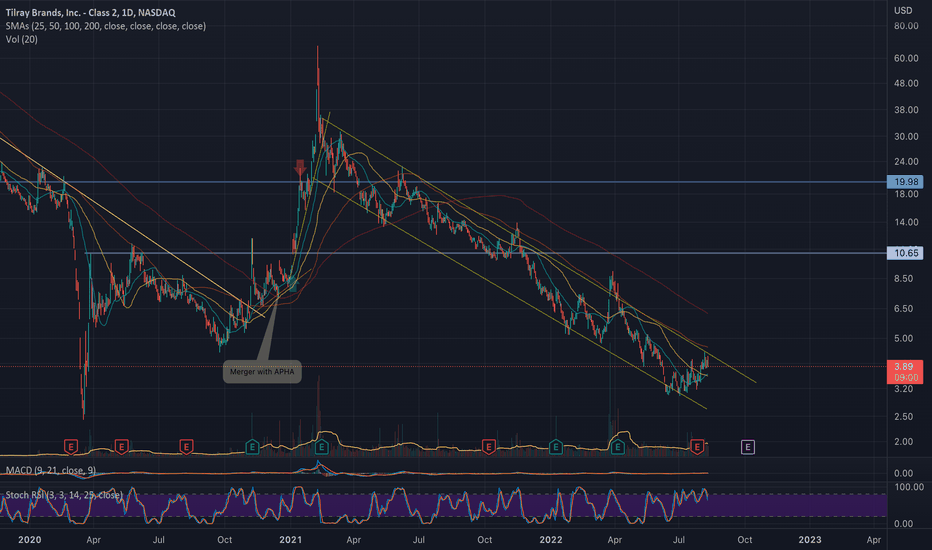Click the 6.50 price axis label
Image resolution: width=932 pixels, height=550 pixels.
point(903,309)
